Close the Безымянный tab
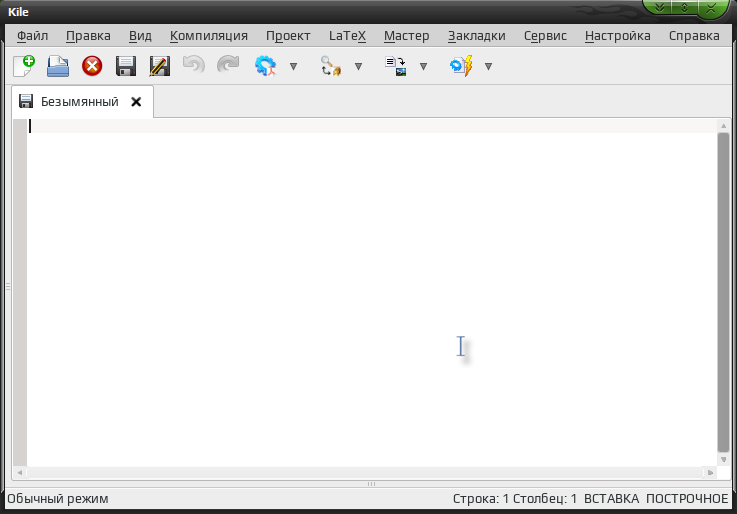Image resolution: width=737 pixels, height=514 pixels. (136, 101)
